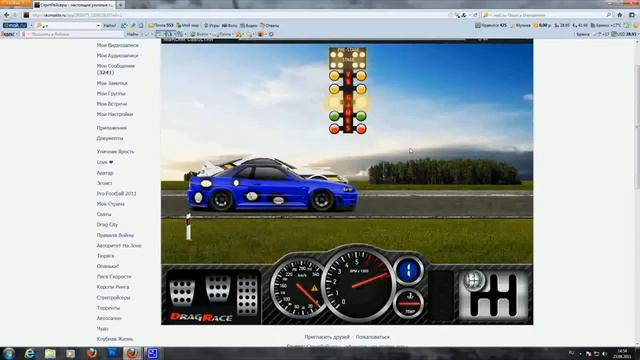Click the browser home icon
The image size is (640, 360).
coord(620,15)
